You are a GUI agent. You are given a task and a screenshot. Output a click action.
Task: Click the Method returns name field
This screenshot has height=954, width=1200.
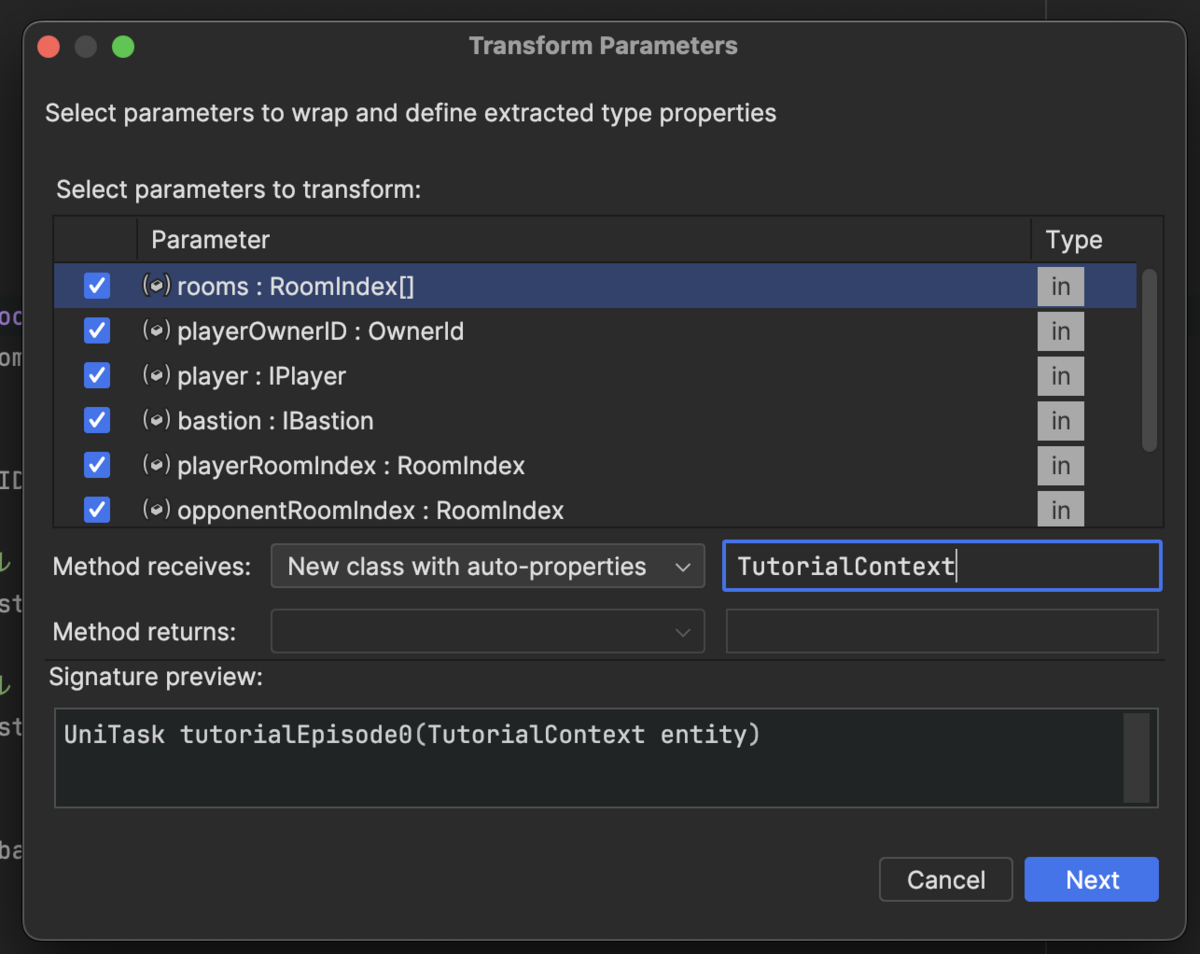pos(940,632)
